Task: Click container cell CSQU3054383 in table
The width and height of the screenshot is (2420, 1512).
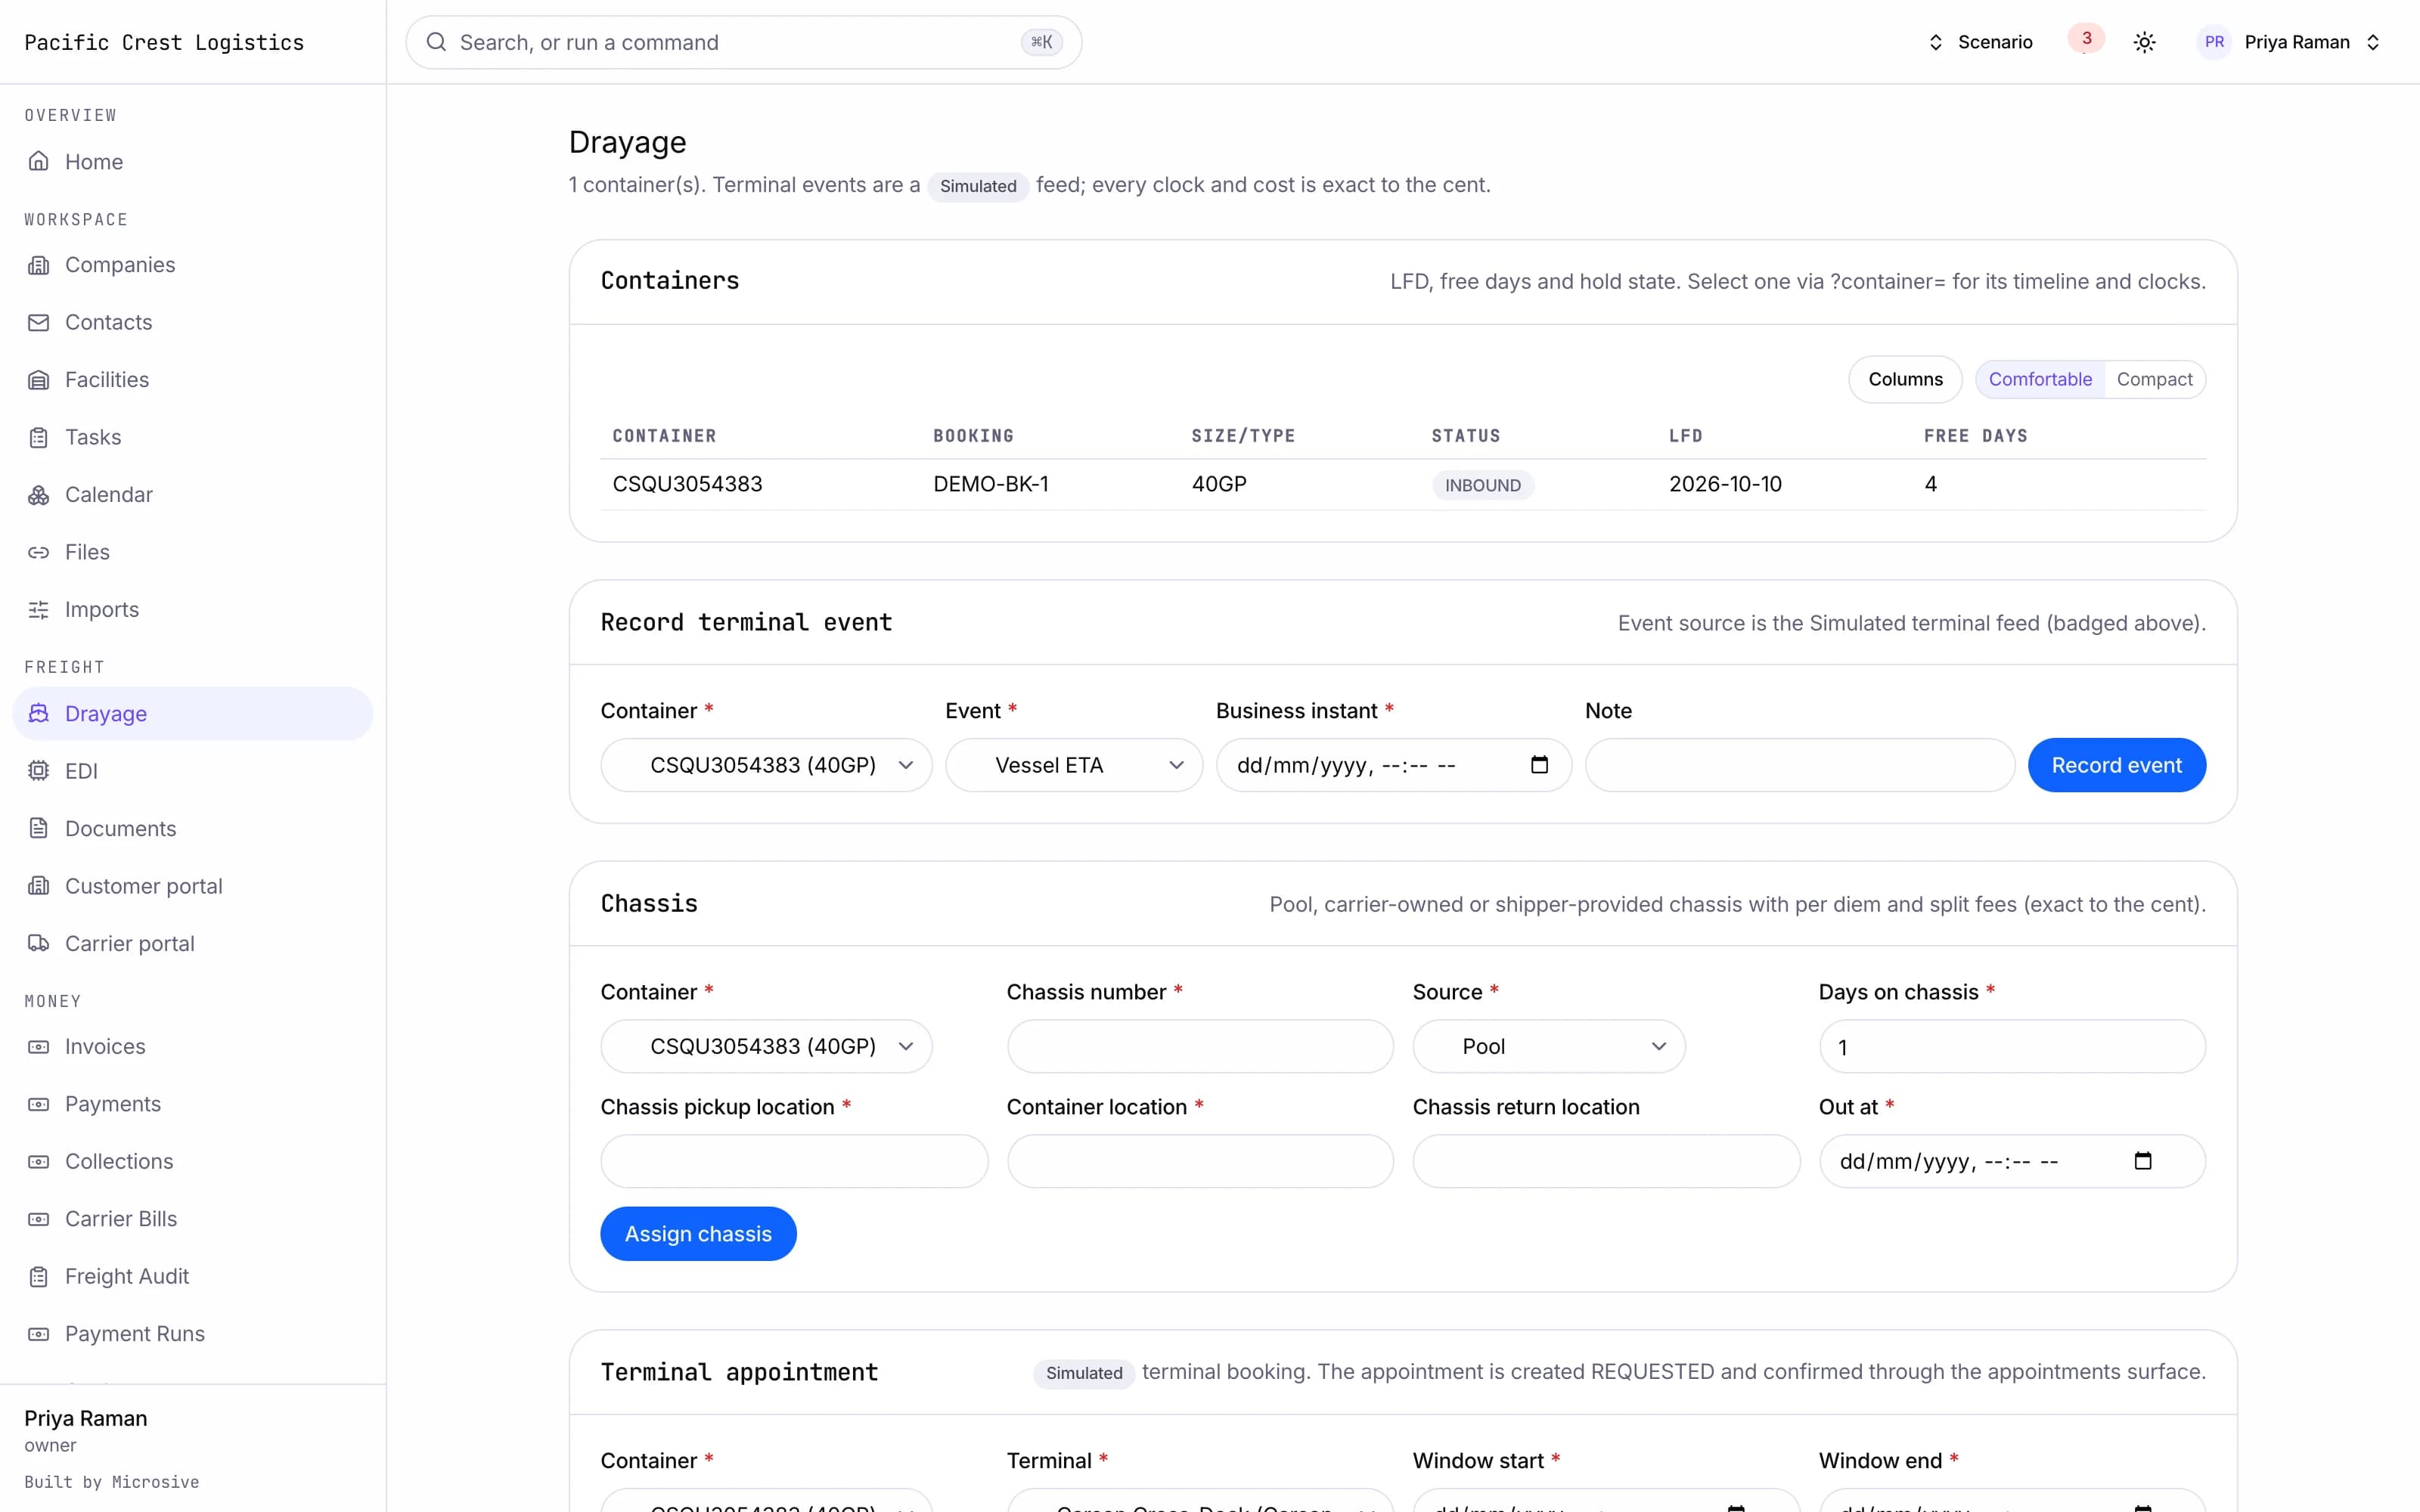Action: click(687, 484)
